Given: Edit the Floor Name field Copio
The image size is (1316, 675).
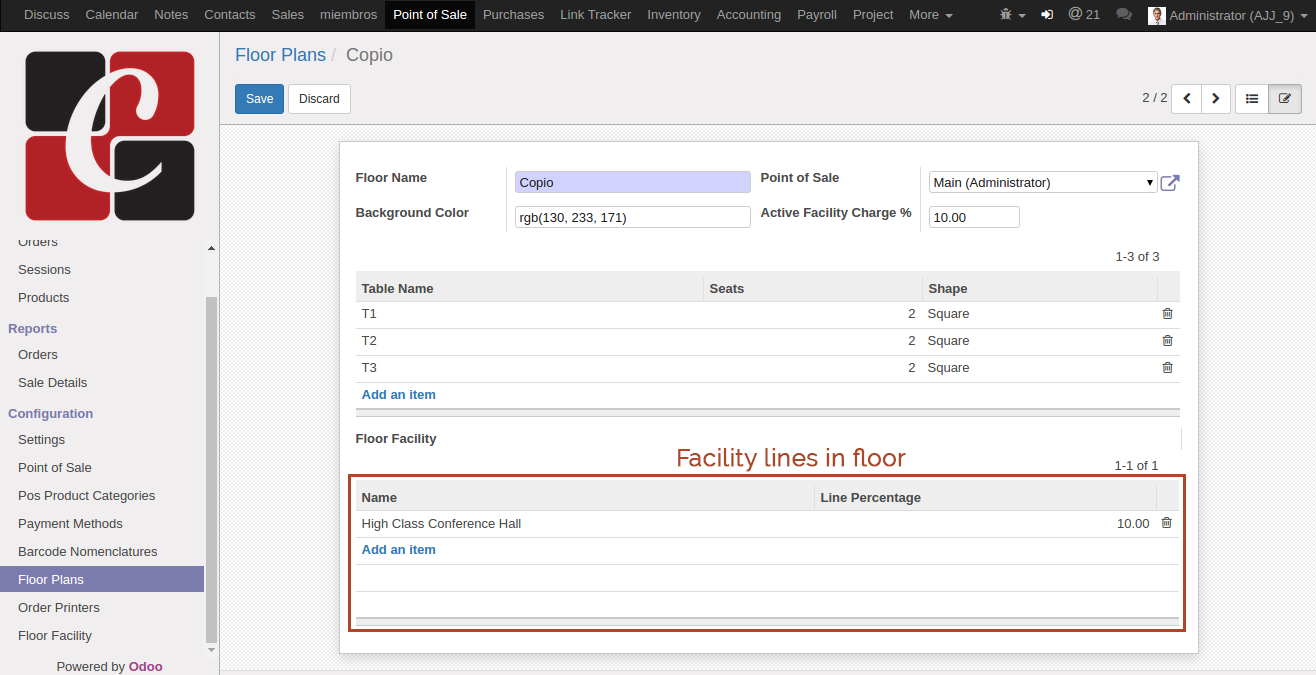Looking at the screenshot, I should (x=632, y=182).
